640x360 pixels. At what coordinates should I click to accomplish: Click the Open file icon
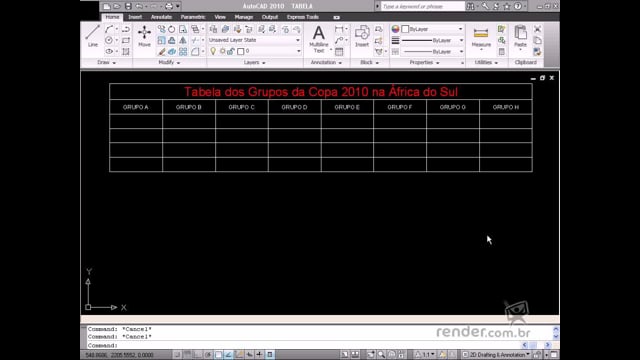coord(117,6)
